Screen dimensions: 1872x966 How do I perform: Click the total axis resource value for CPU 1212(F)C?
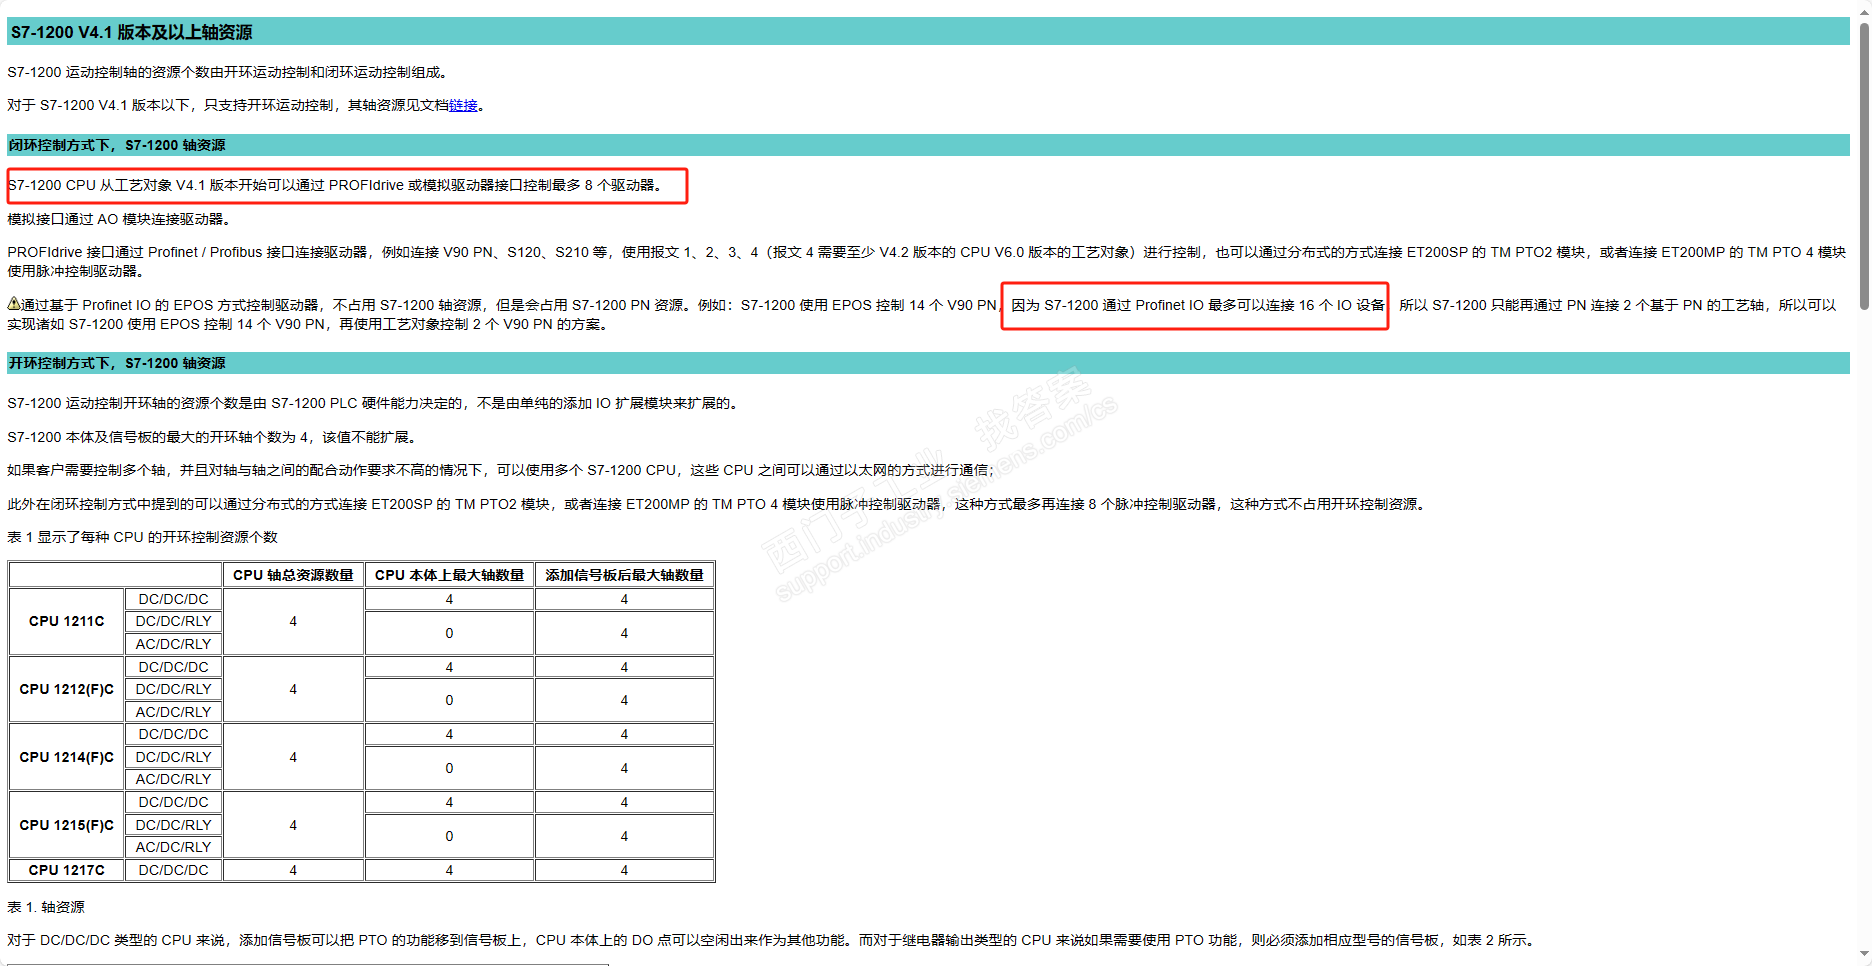(293, 689)
